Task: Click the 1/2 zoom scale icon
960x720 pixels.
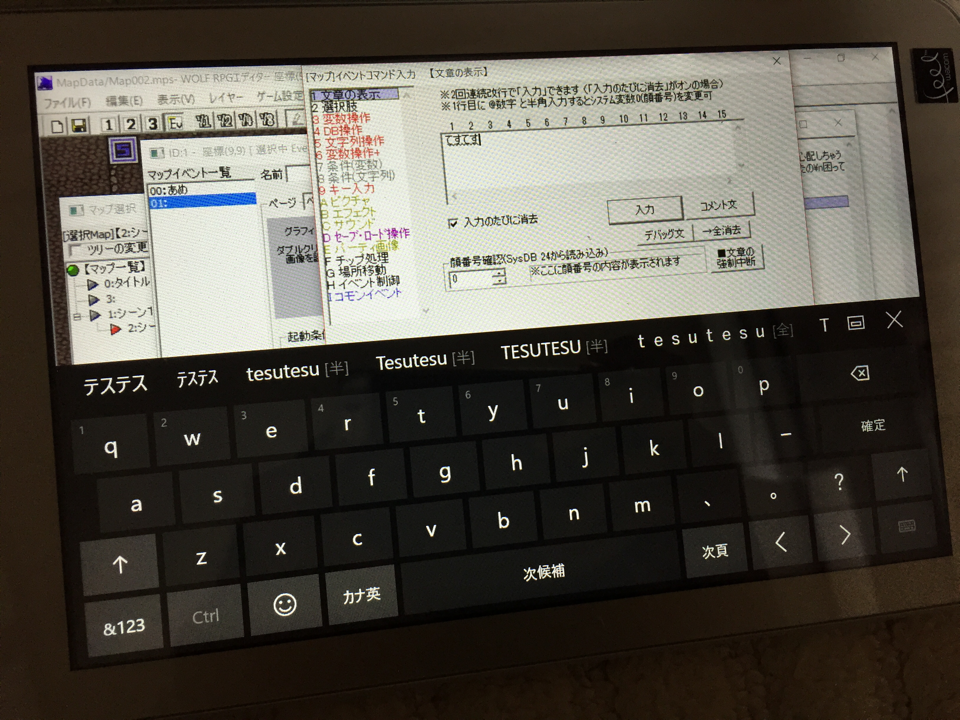Action: point(224,120)
